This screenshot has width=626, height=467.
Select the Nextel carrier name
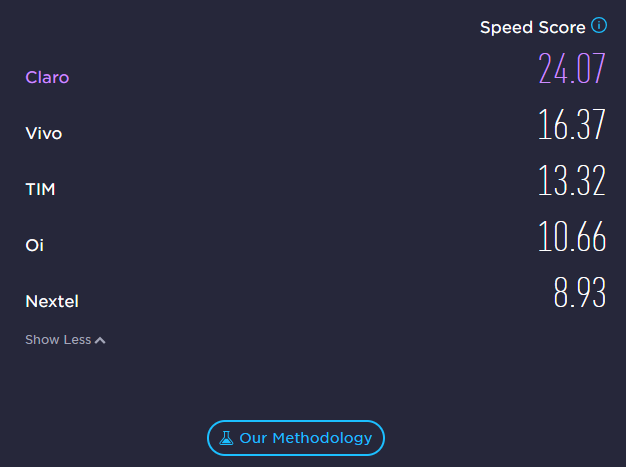point(52,301)
